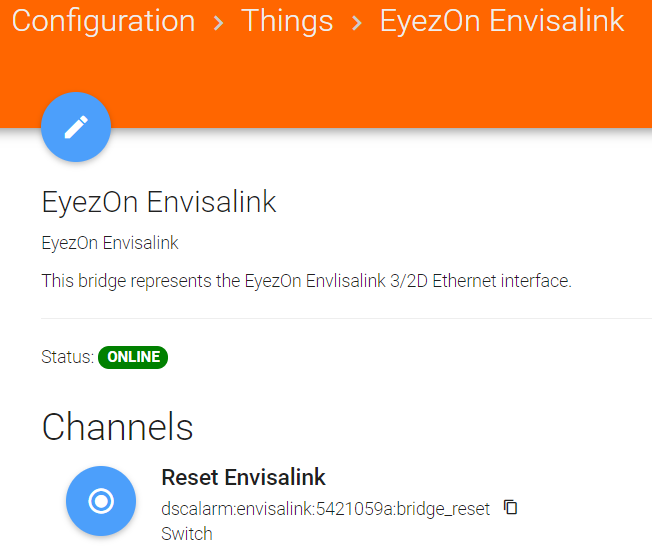This screenshot has height=553, width=652.
Task: Click the chevron after Things breadcrumb
Action: (x=357, y=23)
